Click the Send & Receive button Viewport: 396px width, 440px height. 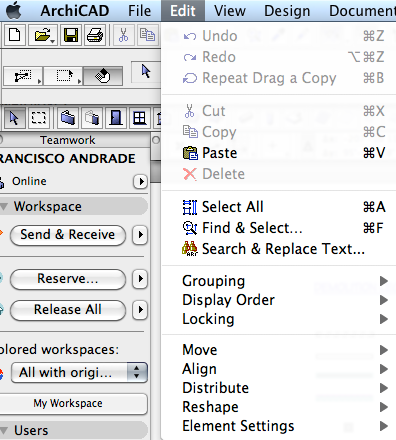(68, 235)
